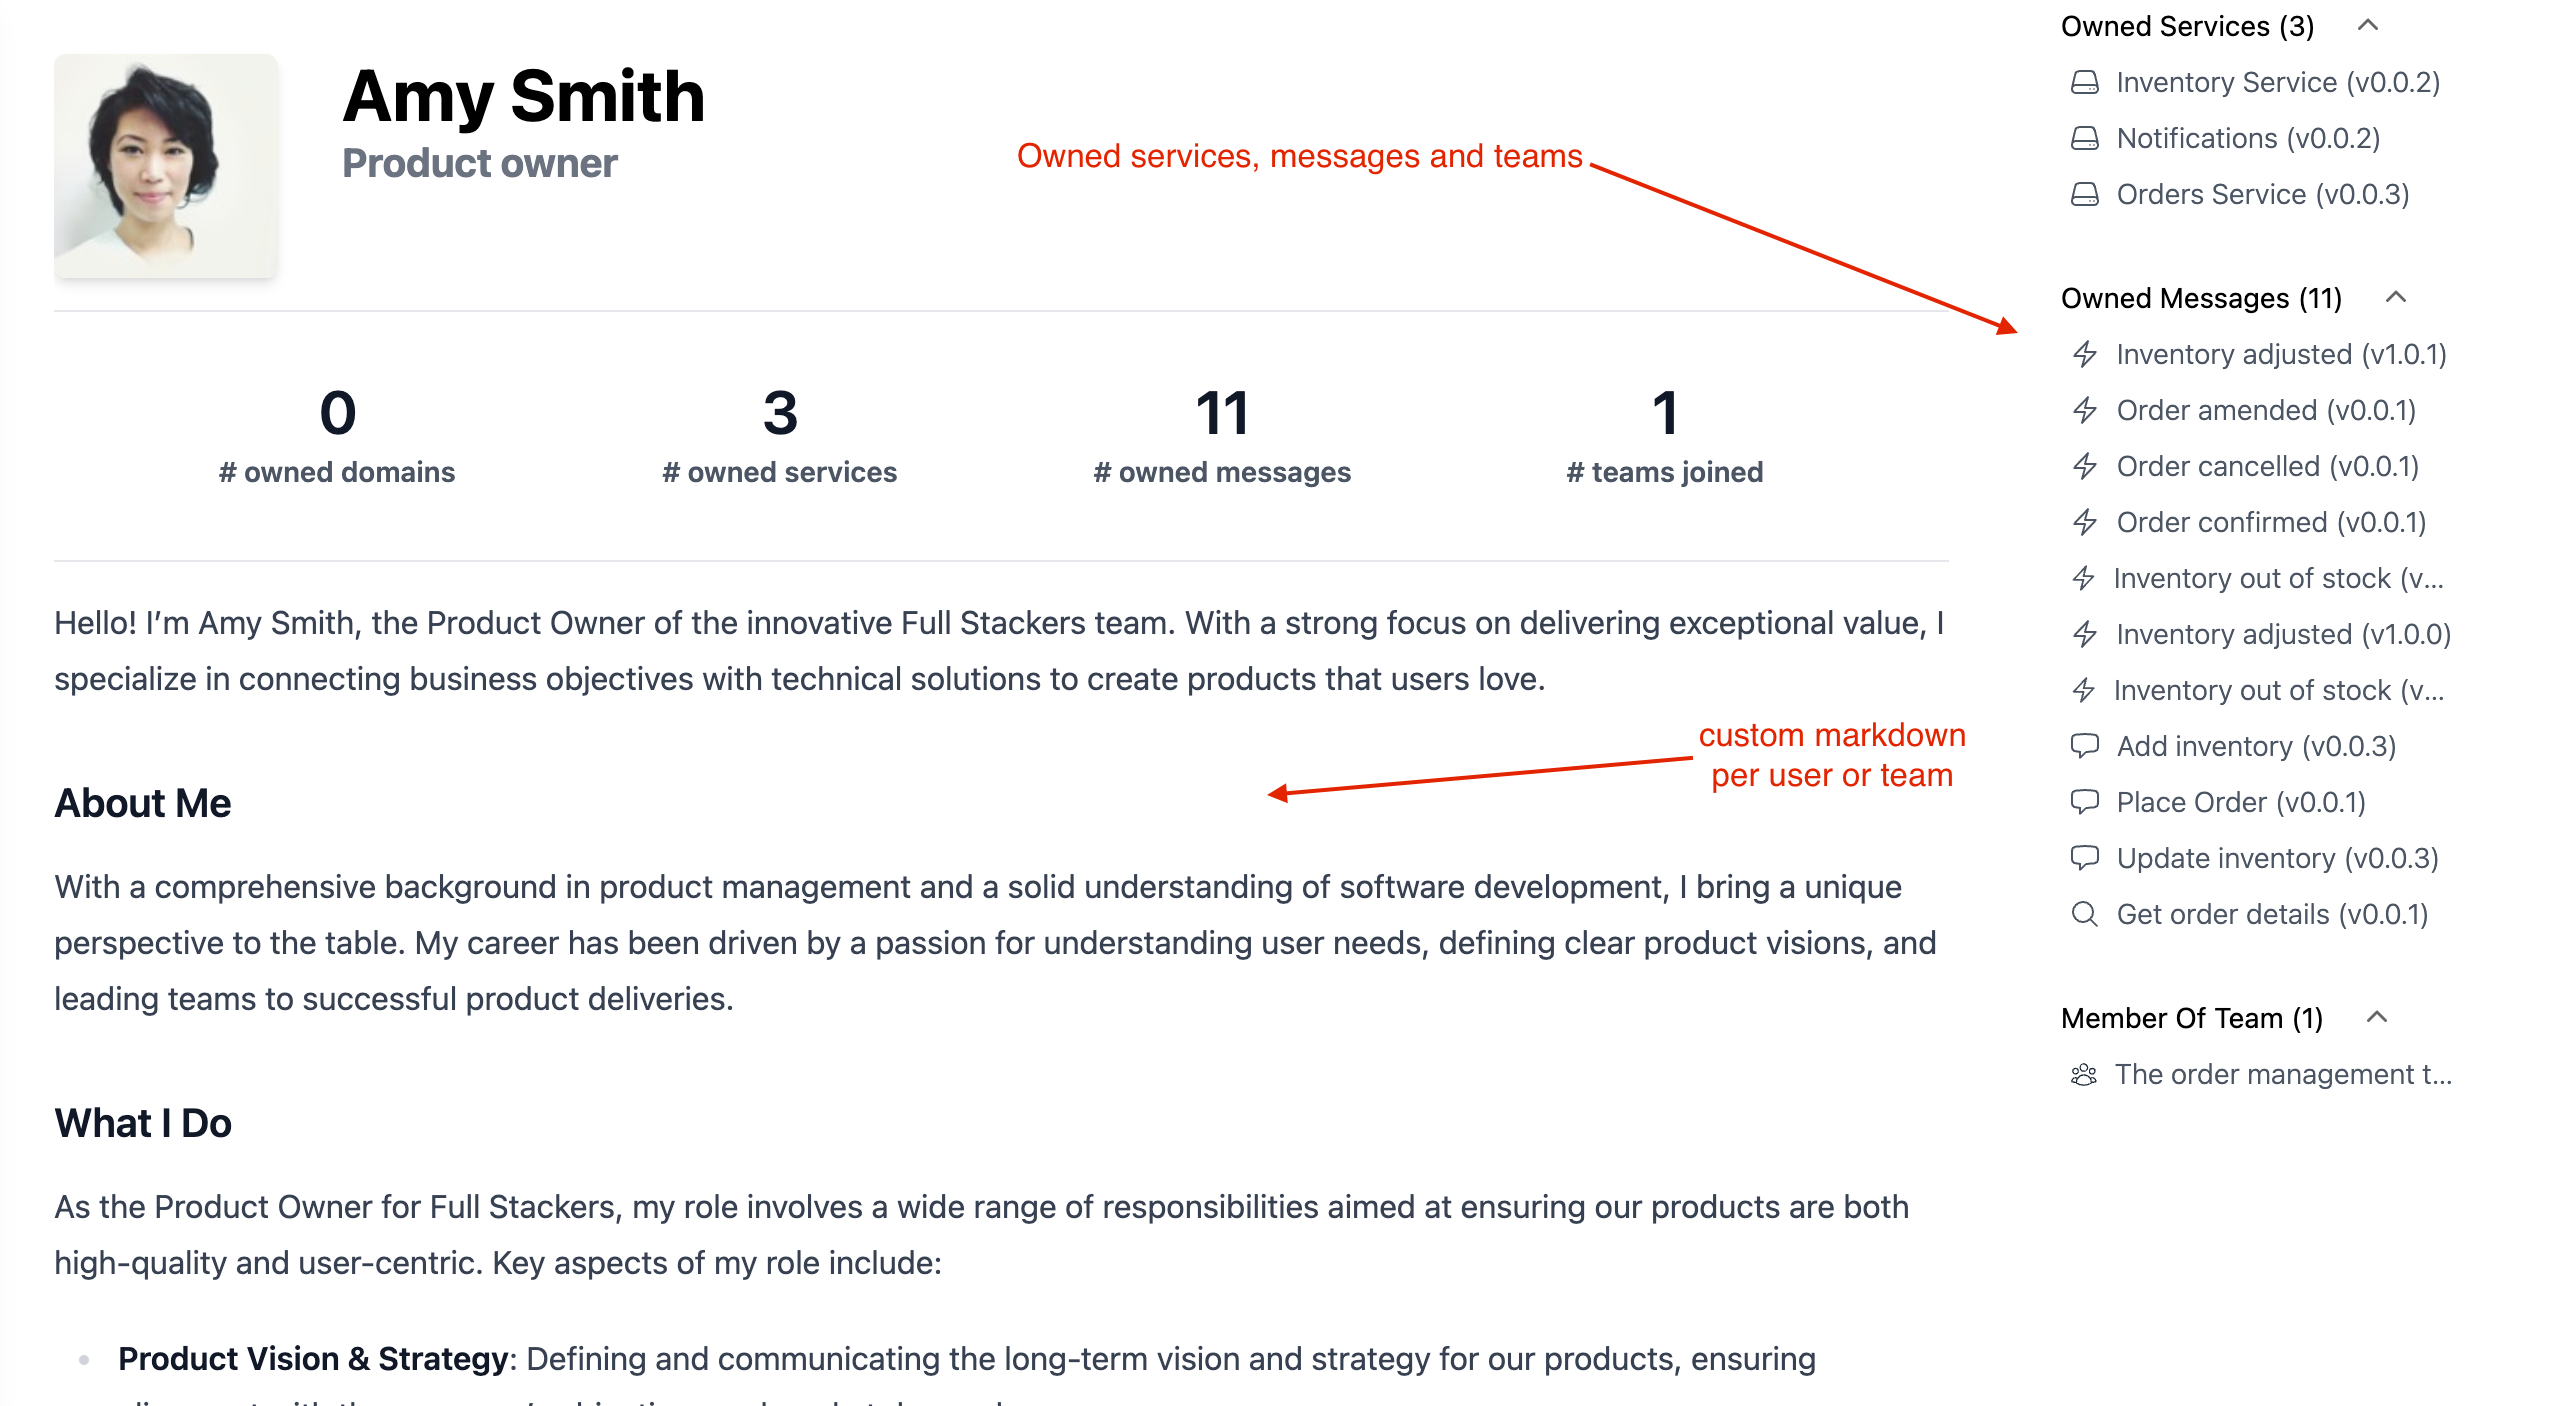Click the magnifier icon beside Get order details
The height and width of the screenshot is (1406, 2560).
(x=2084, y=914)
